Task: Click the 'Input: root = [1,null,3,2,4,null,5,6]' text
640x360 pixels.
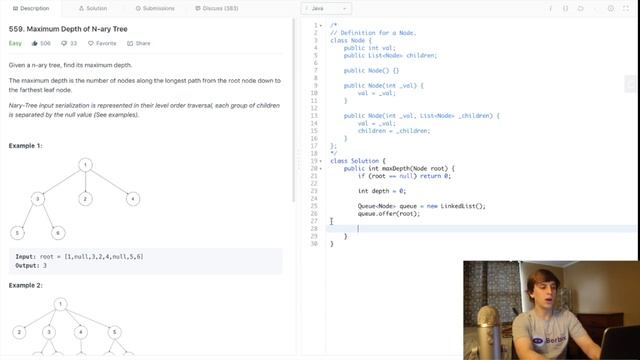Action: point(79,257)
